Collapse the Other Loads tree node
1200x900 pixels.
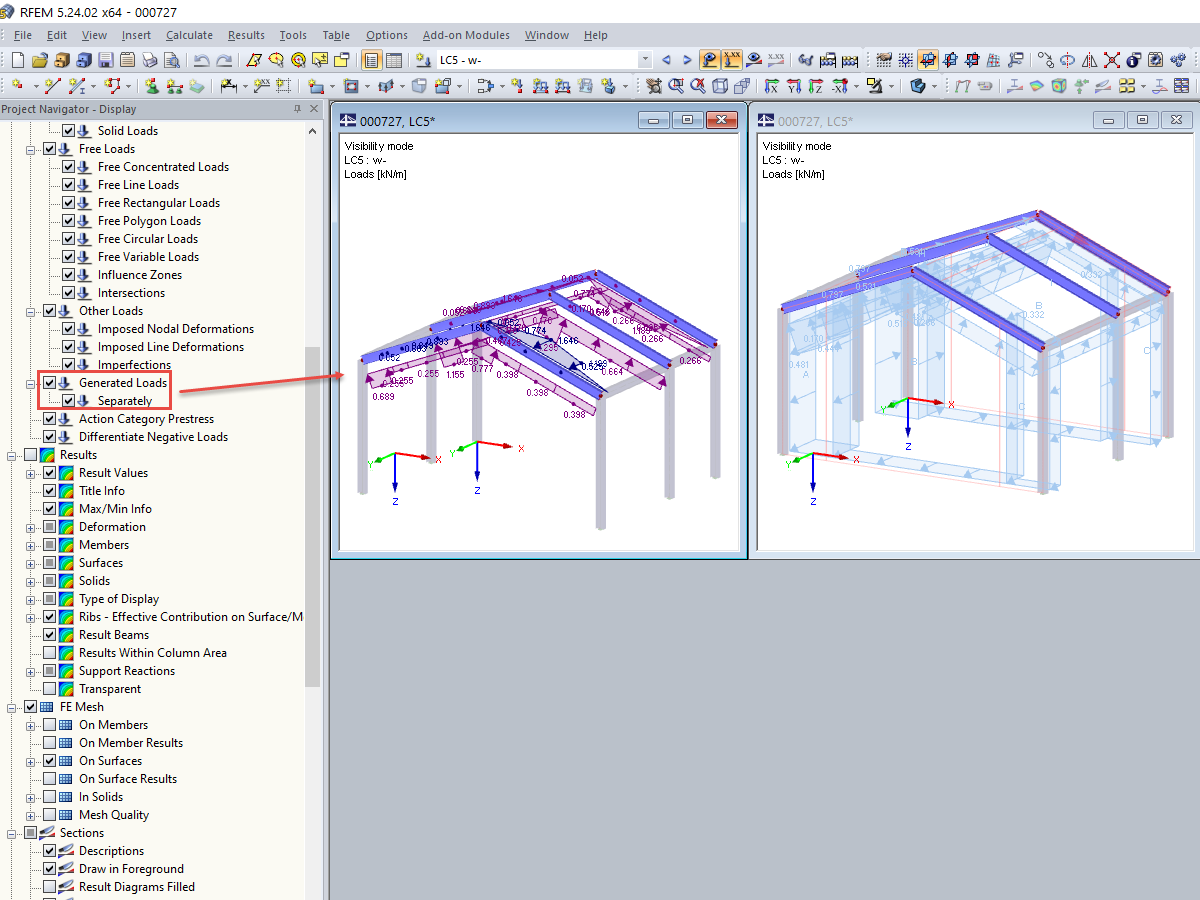31,311
